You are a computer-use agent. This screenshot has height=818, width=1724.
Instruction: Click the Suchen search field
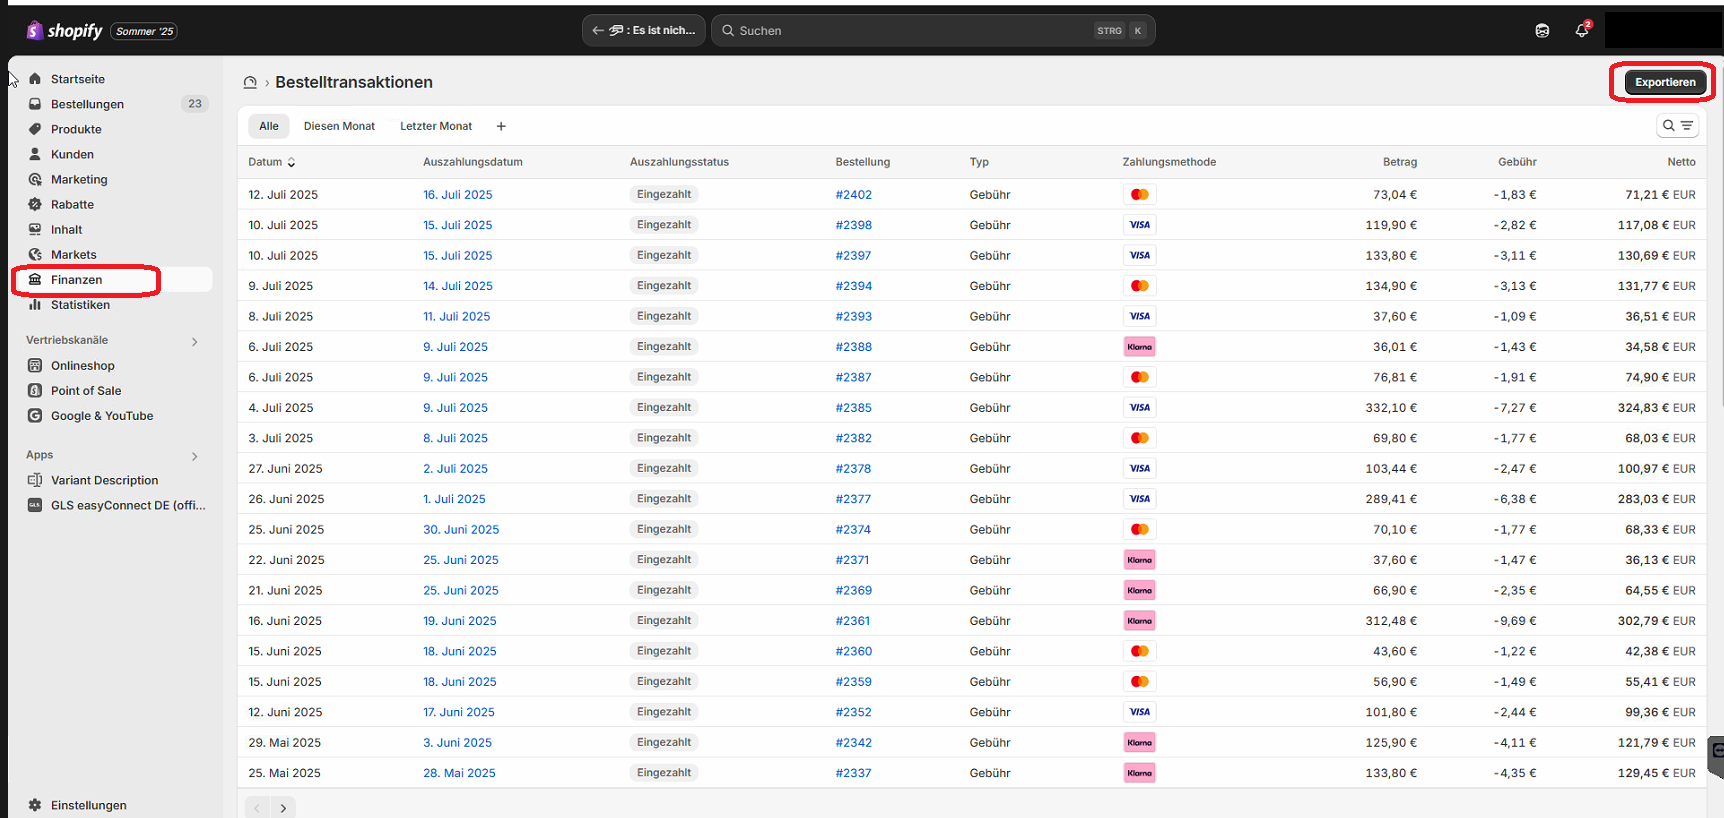click(x=910, y=31)
